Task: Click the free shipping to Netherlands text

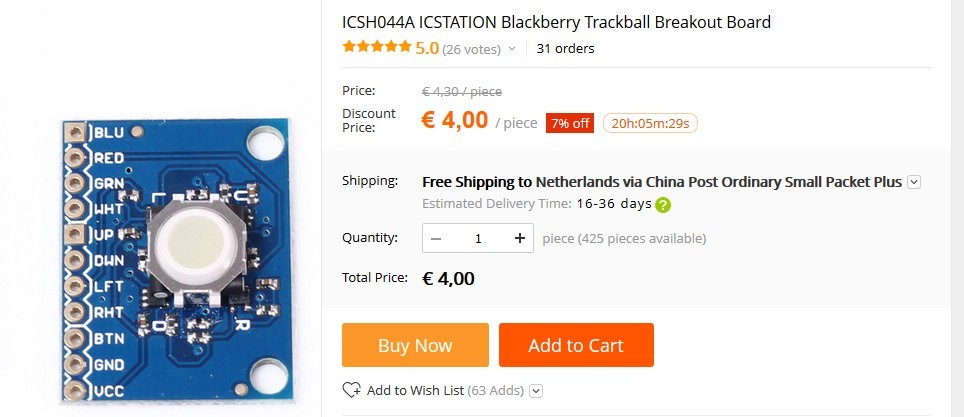Action: (x=662, y=182)
